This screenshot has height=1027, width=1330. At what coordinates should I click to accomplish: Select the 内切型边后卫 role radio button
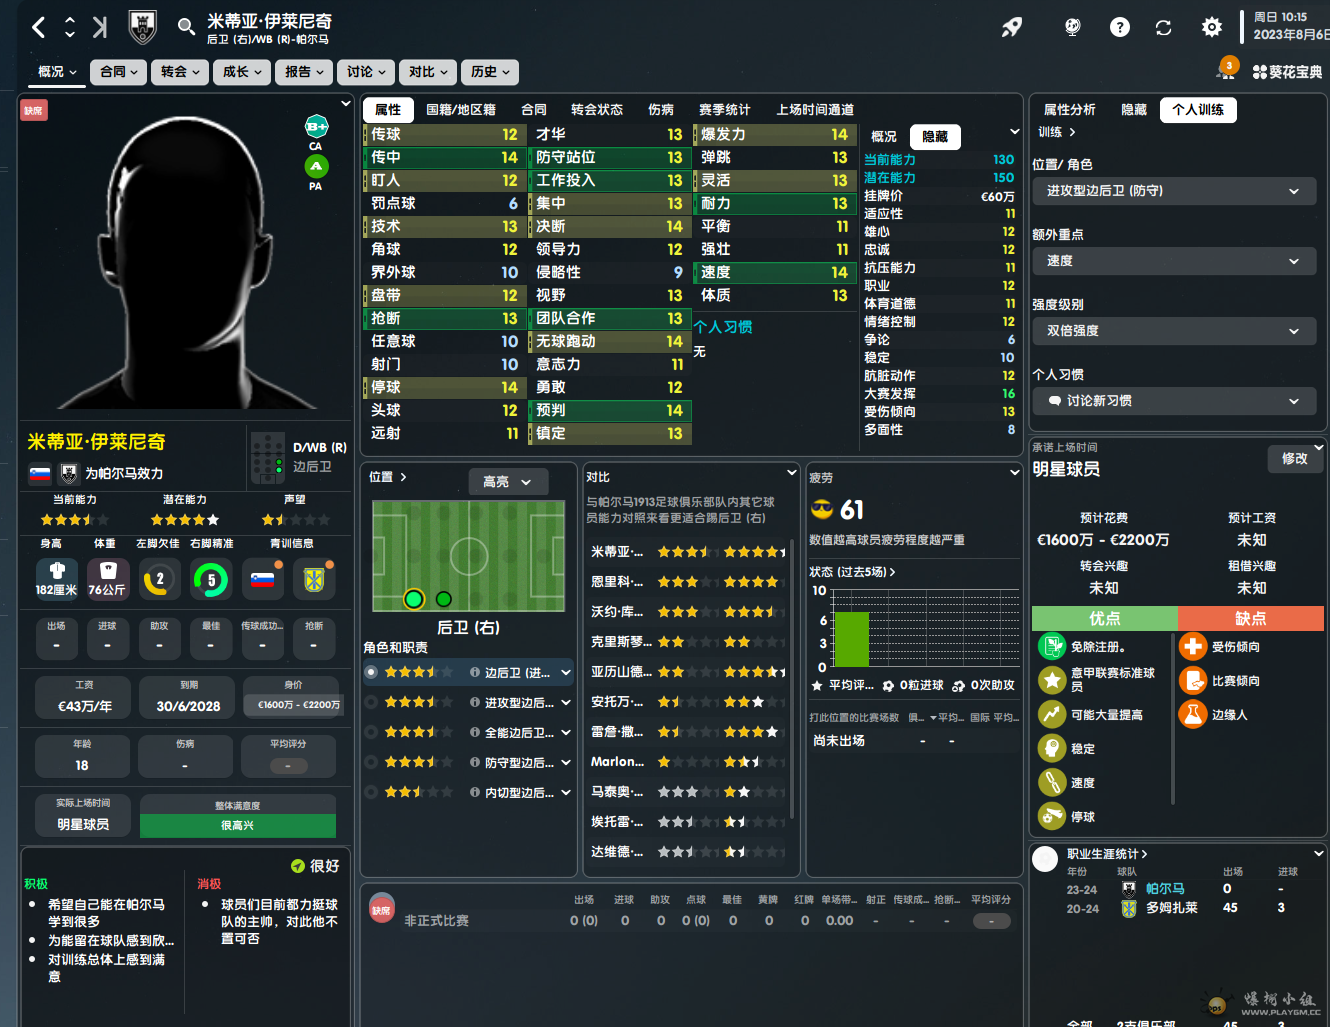[371, 793]
